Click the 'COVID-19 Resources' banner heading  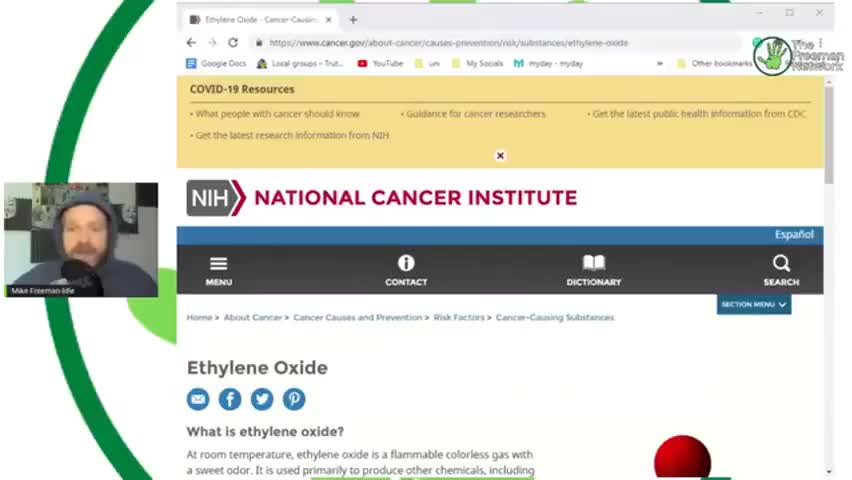pyautogui.click(x=242, y=89)
